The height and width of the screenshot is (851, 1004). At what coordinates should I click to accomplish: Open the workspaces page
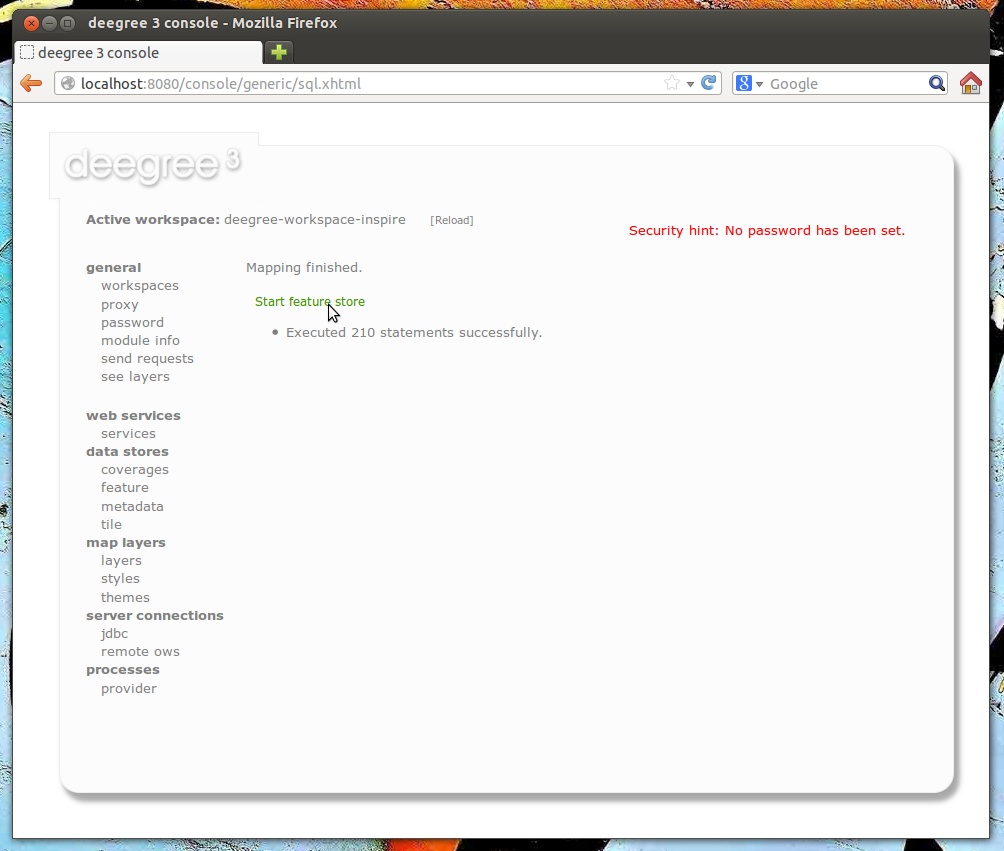pos(140,286)
